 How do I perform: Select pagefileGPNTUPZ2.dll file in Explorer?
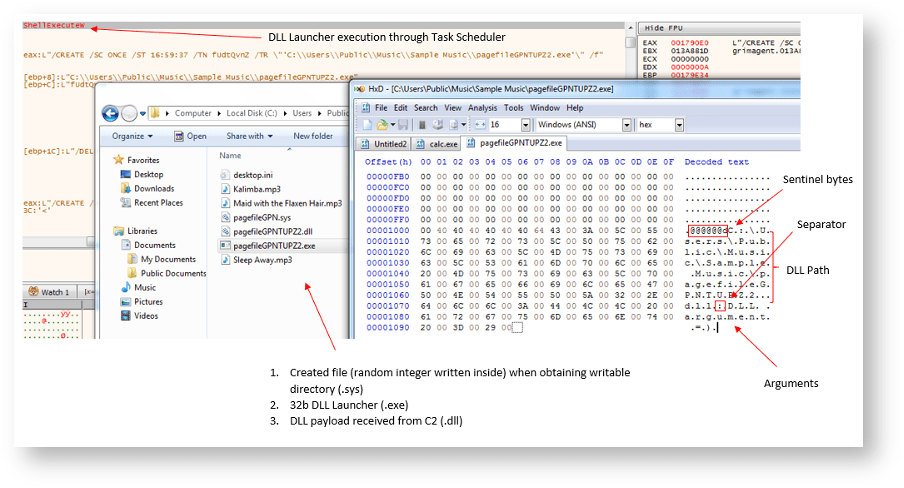click(267, 231)
